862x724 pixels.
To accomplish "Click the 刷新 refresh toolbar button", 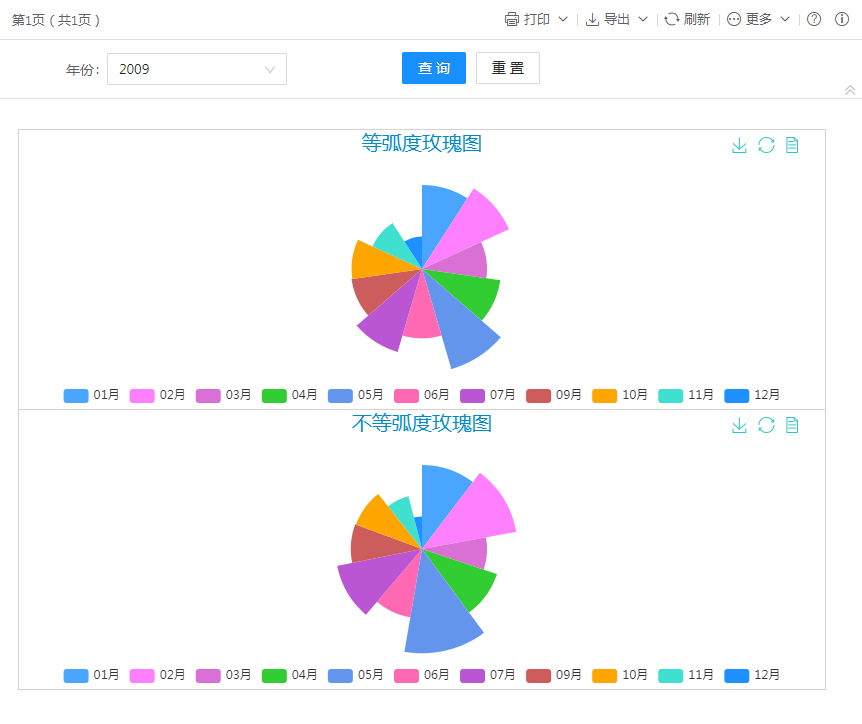I will 687,19.
